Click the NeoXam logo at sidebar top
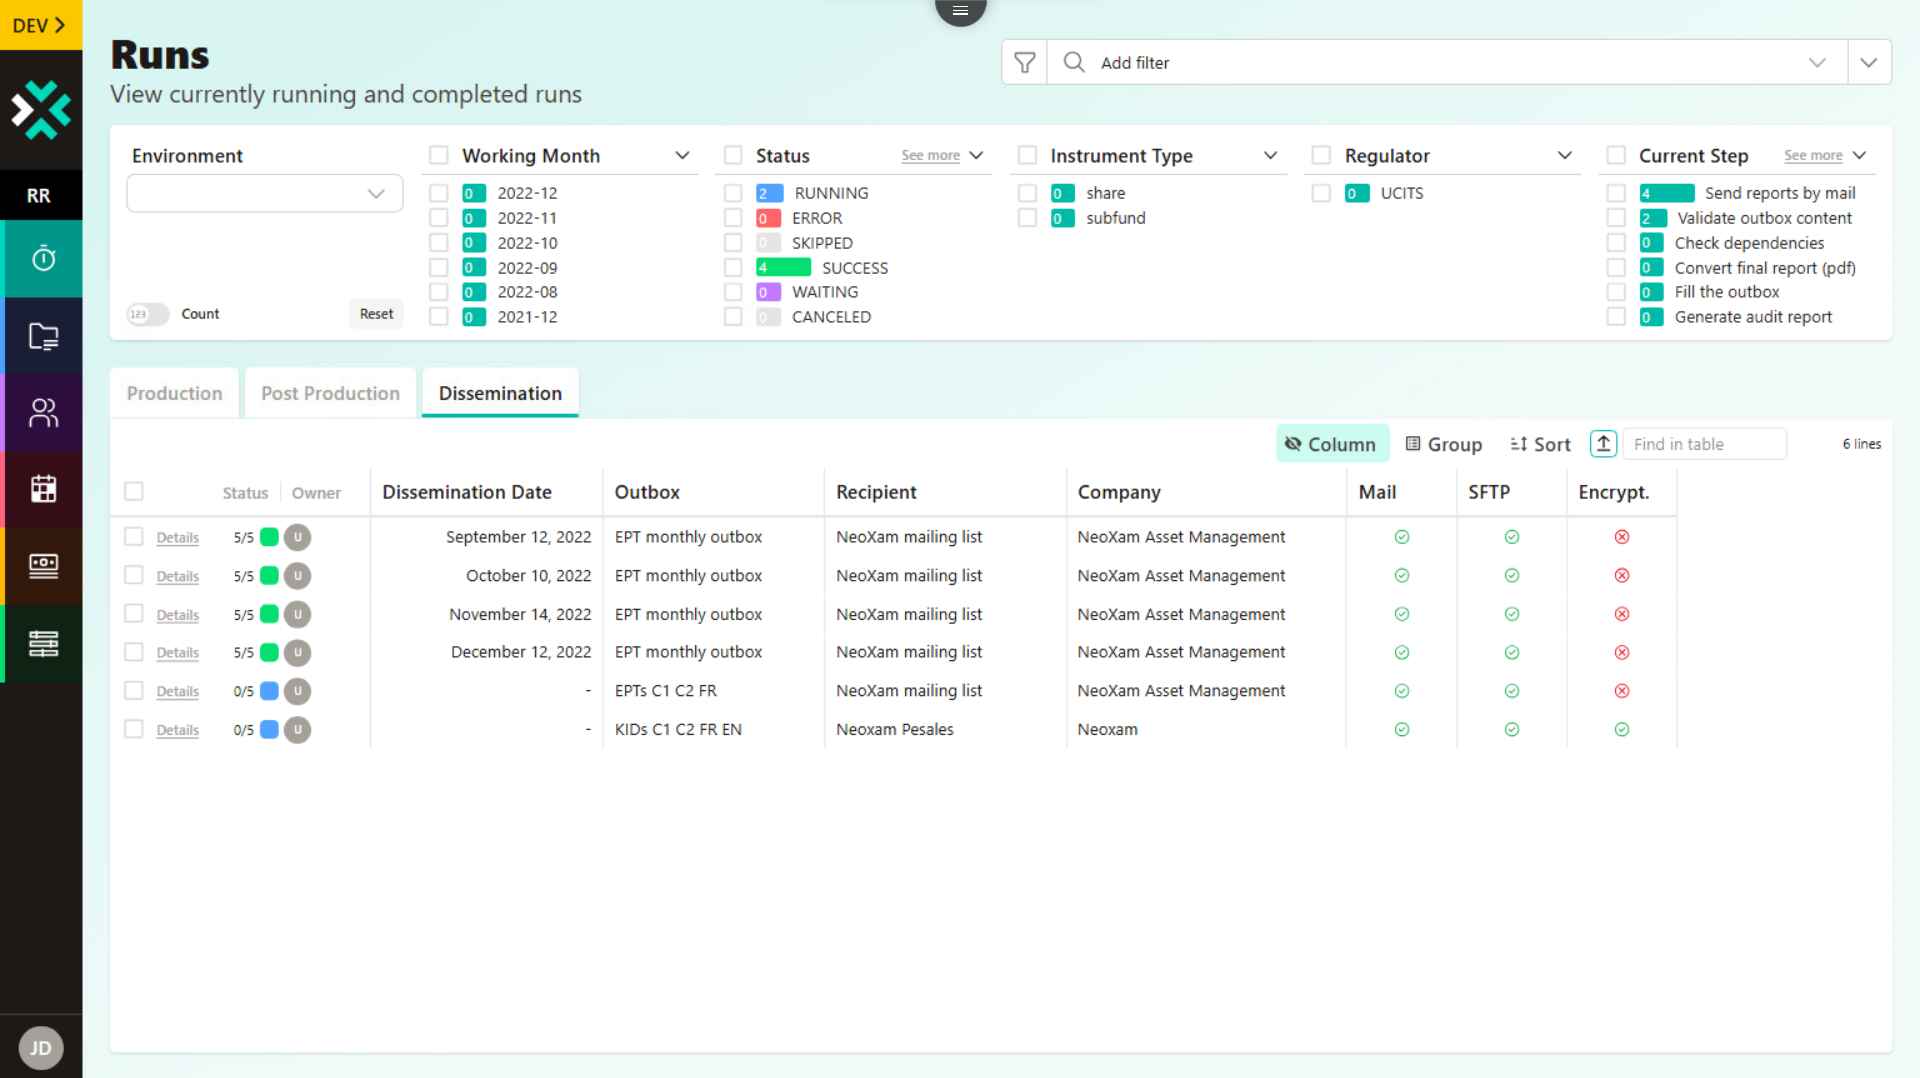1920x1078 pixels. [x=41, y=108]
